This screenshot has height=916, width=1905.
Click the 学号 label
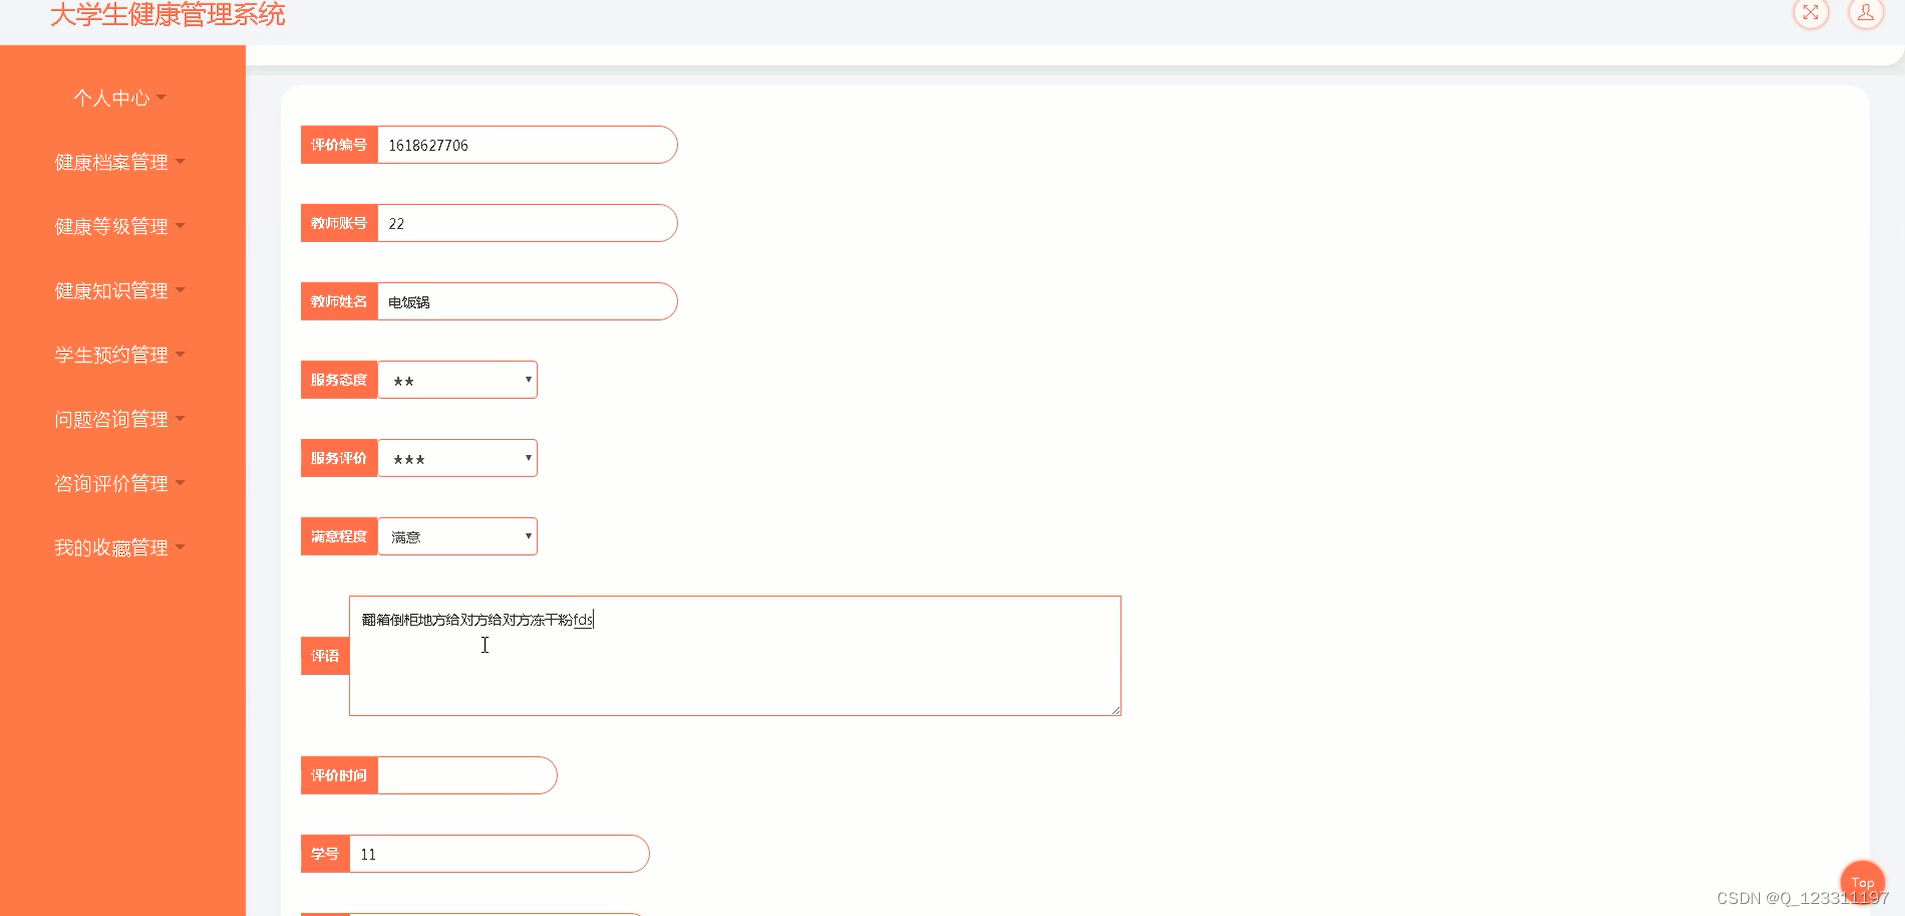pos(325,854)
